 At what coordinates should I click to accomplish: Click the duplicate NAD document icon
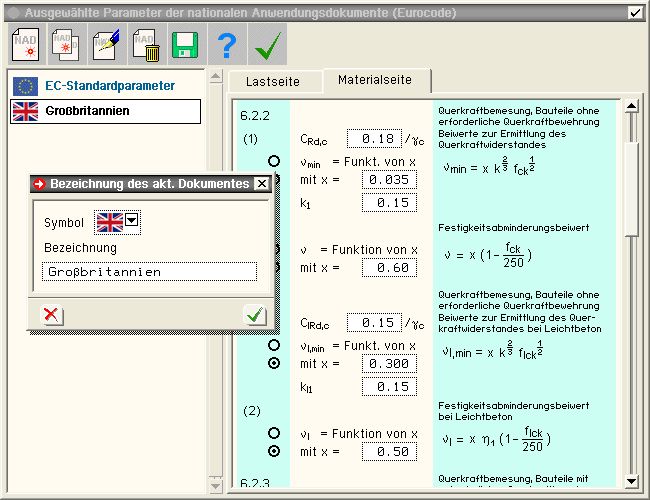65,44
